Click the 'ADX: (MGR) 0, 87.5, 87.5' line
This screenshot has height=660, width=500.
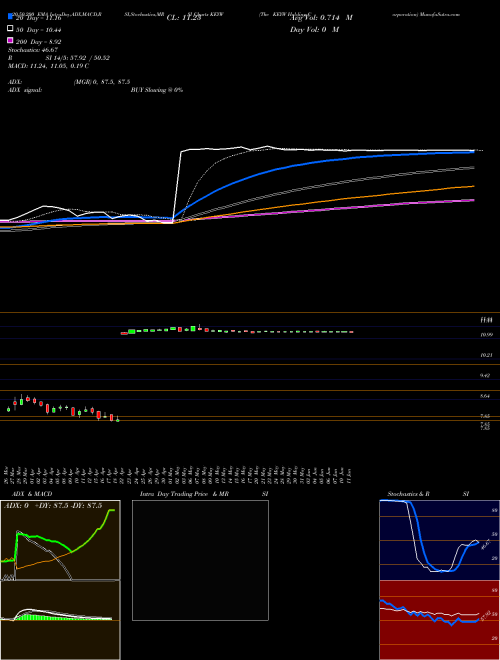[x=69, y=82]
